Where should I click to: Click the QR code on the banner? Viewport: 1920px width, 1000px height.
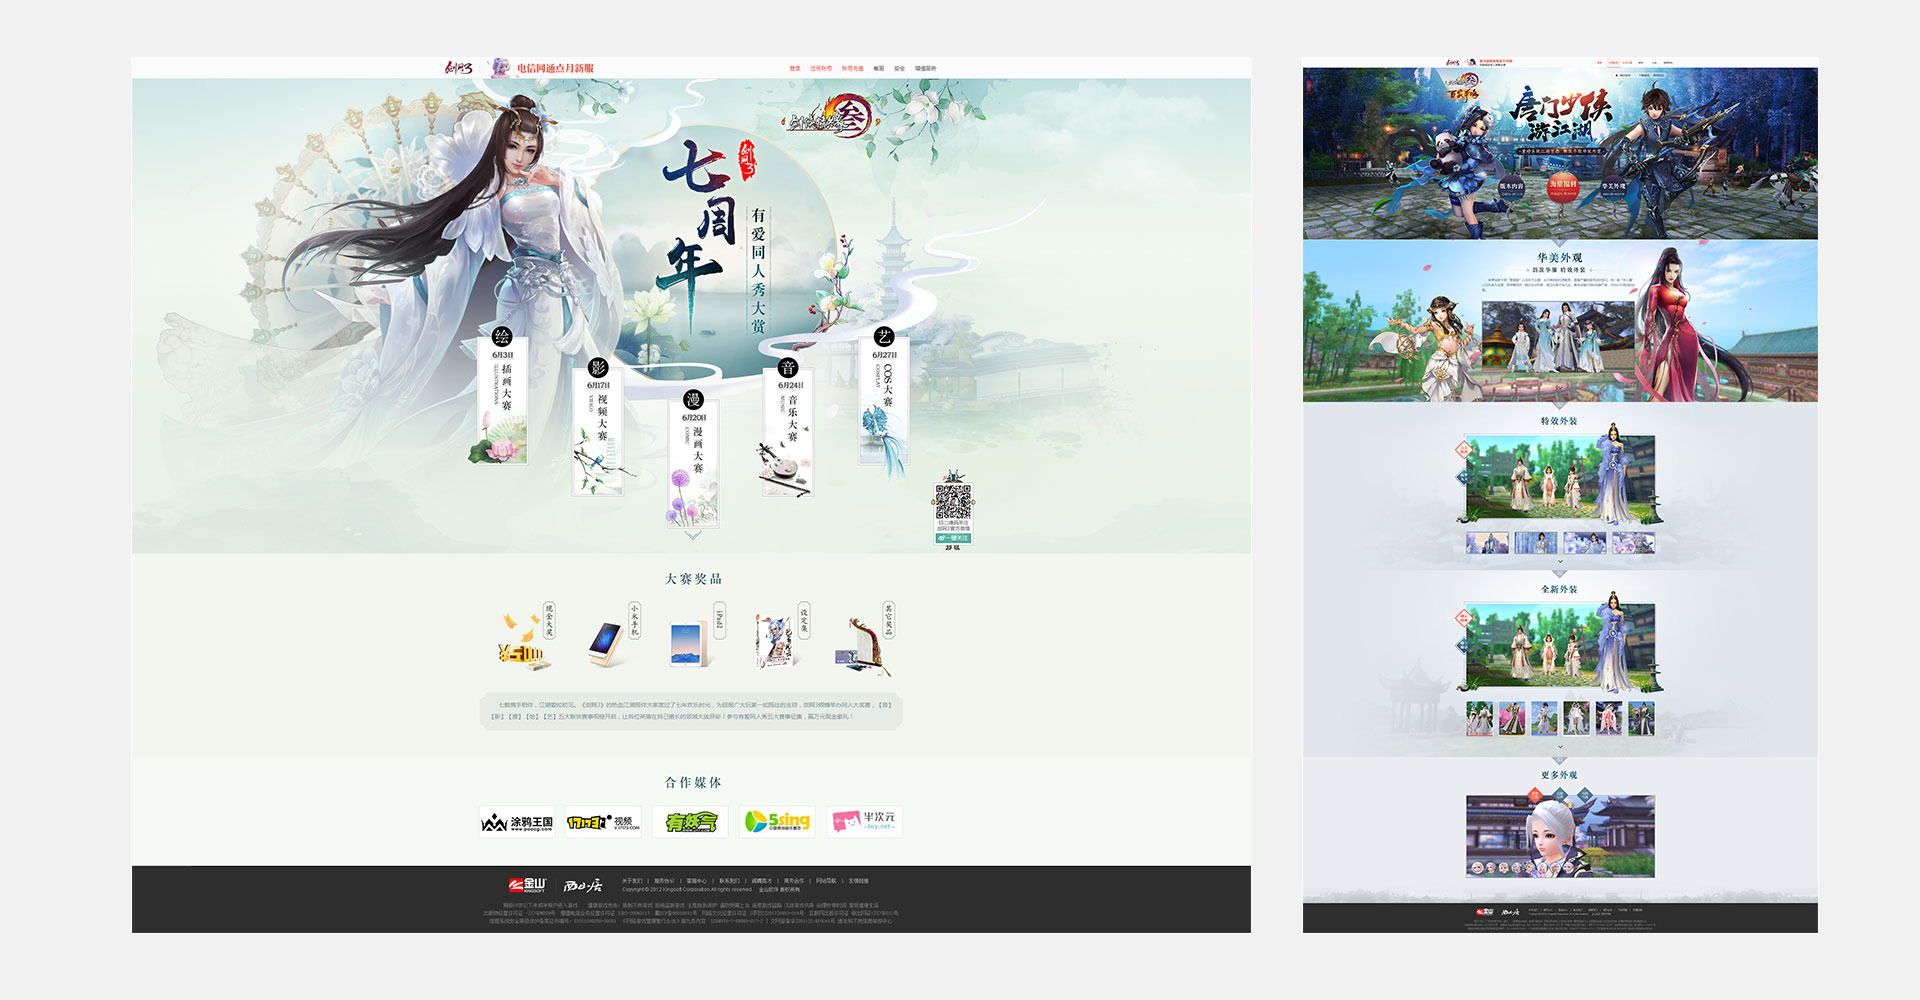tap(953, 501)
